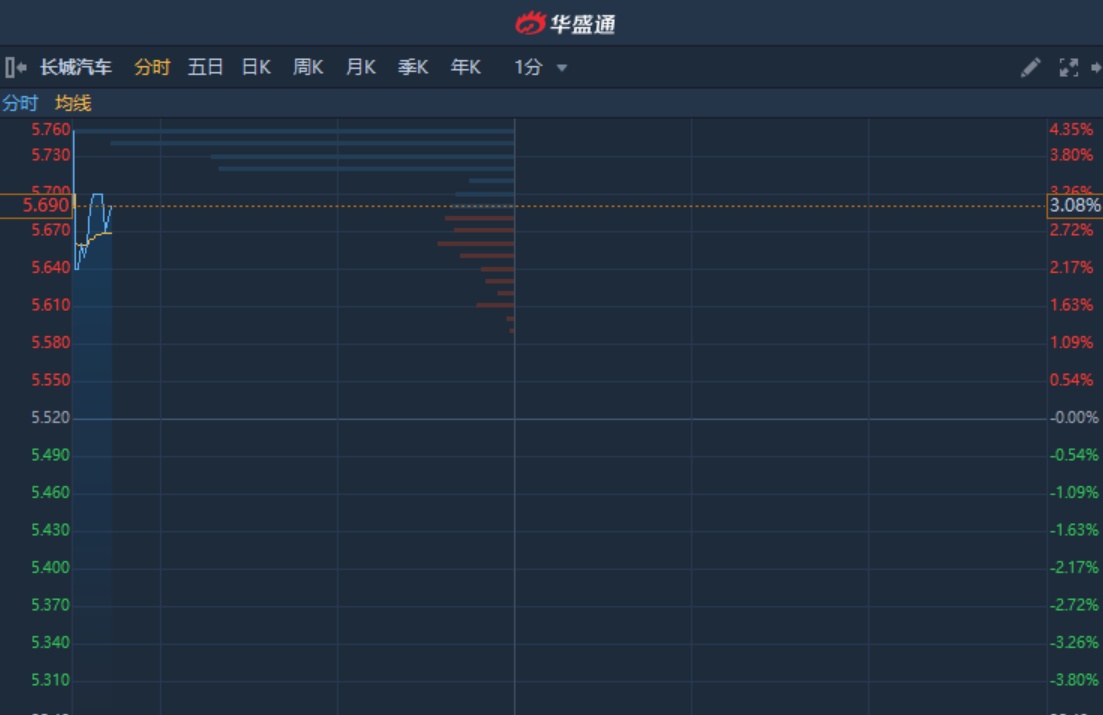Viewport: 1103px width, 715px height.
Task: Select the 季K quarterly chart tab
Action: [413, 68]
